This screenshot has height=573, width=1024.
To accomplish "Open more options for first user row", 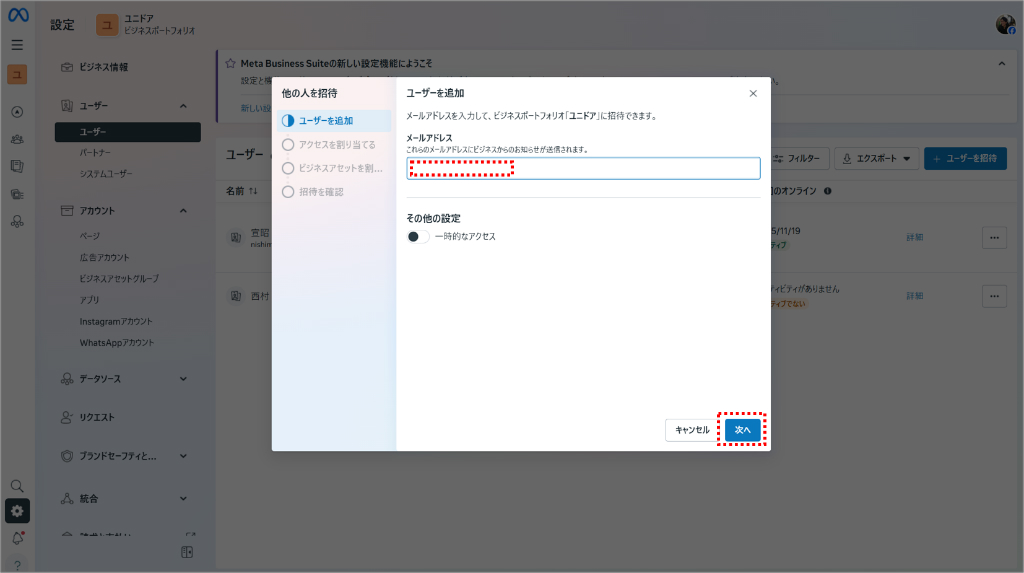I will 994,238.
